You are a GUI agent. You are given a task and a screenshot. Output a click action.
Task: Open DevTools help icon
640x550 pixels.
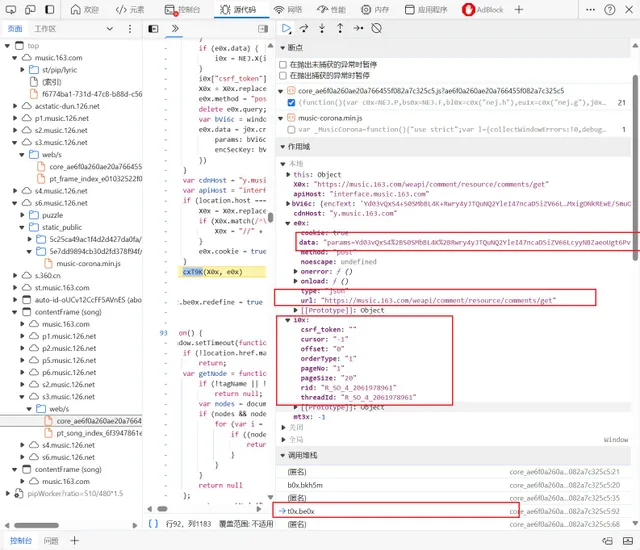610,9
